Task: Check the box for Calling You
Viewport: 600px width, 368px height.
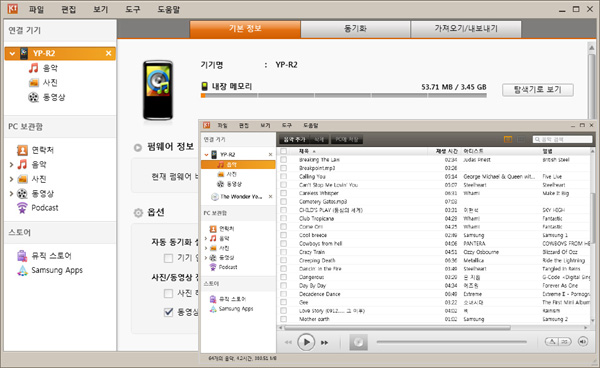Action: [x=284, y=176]
